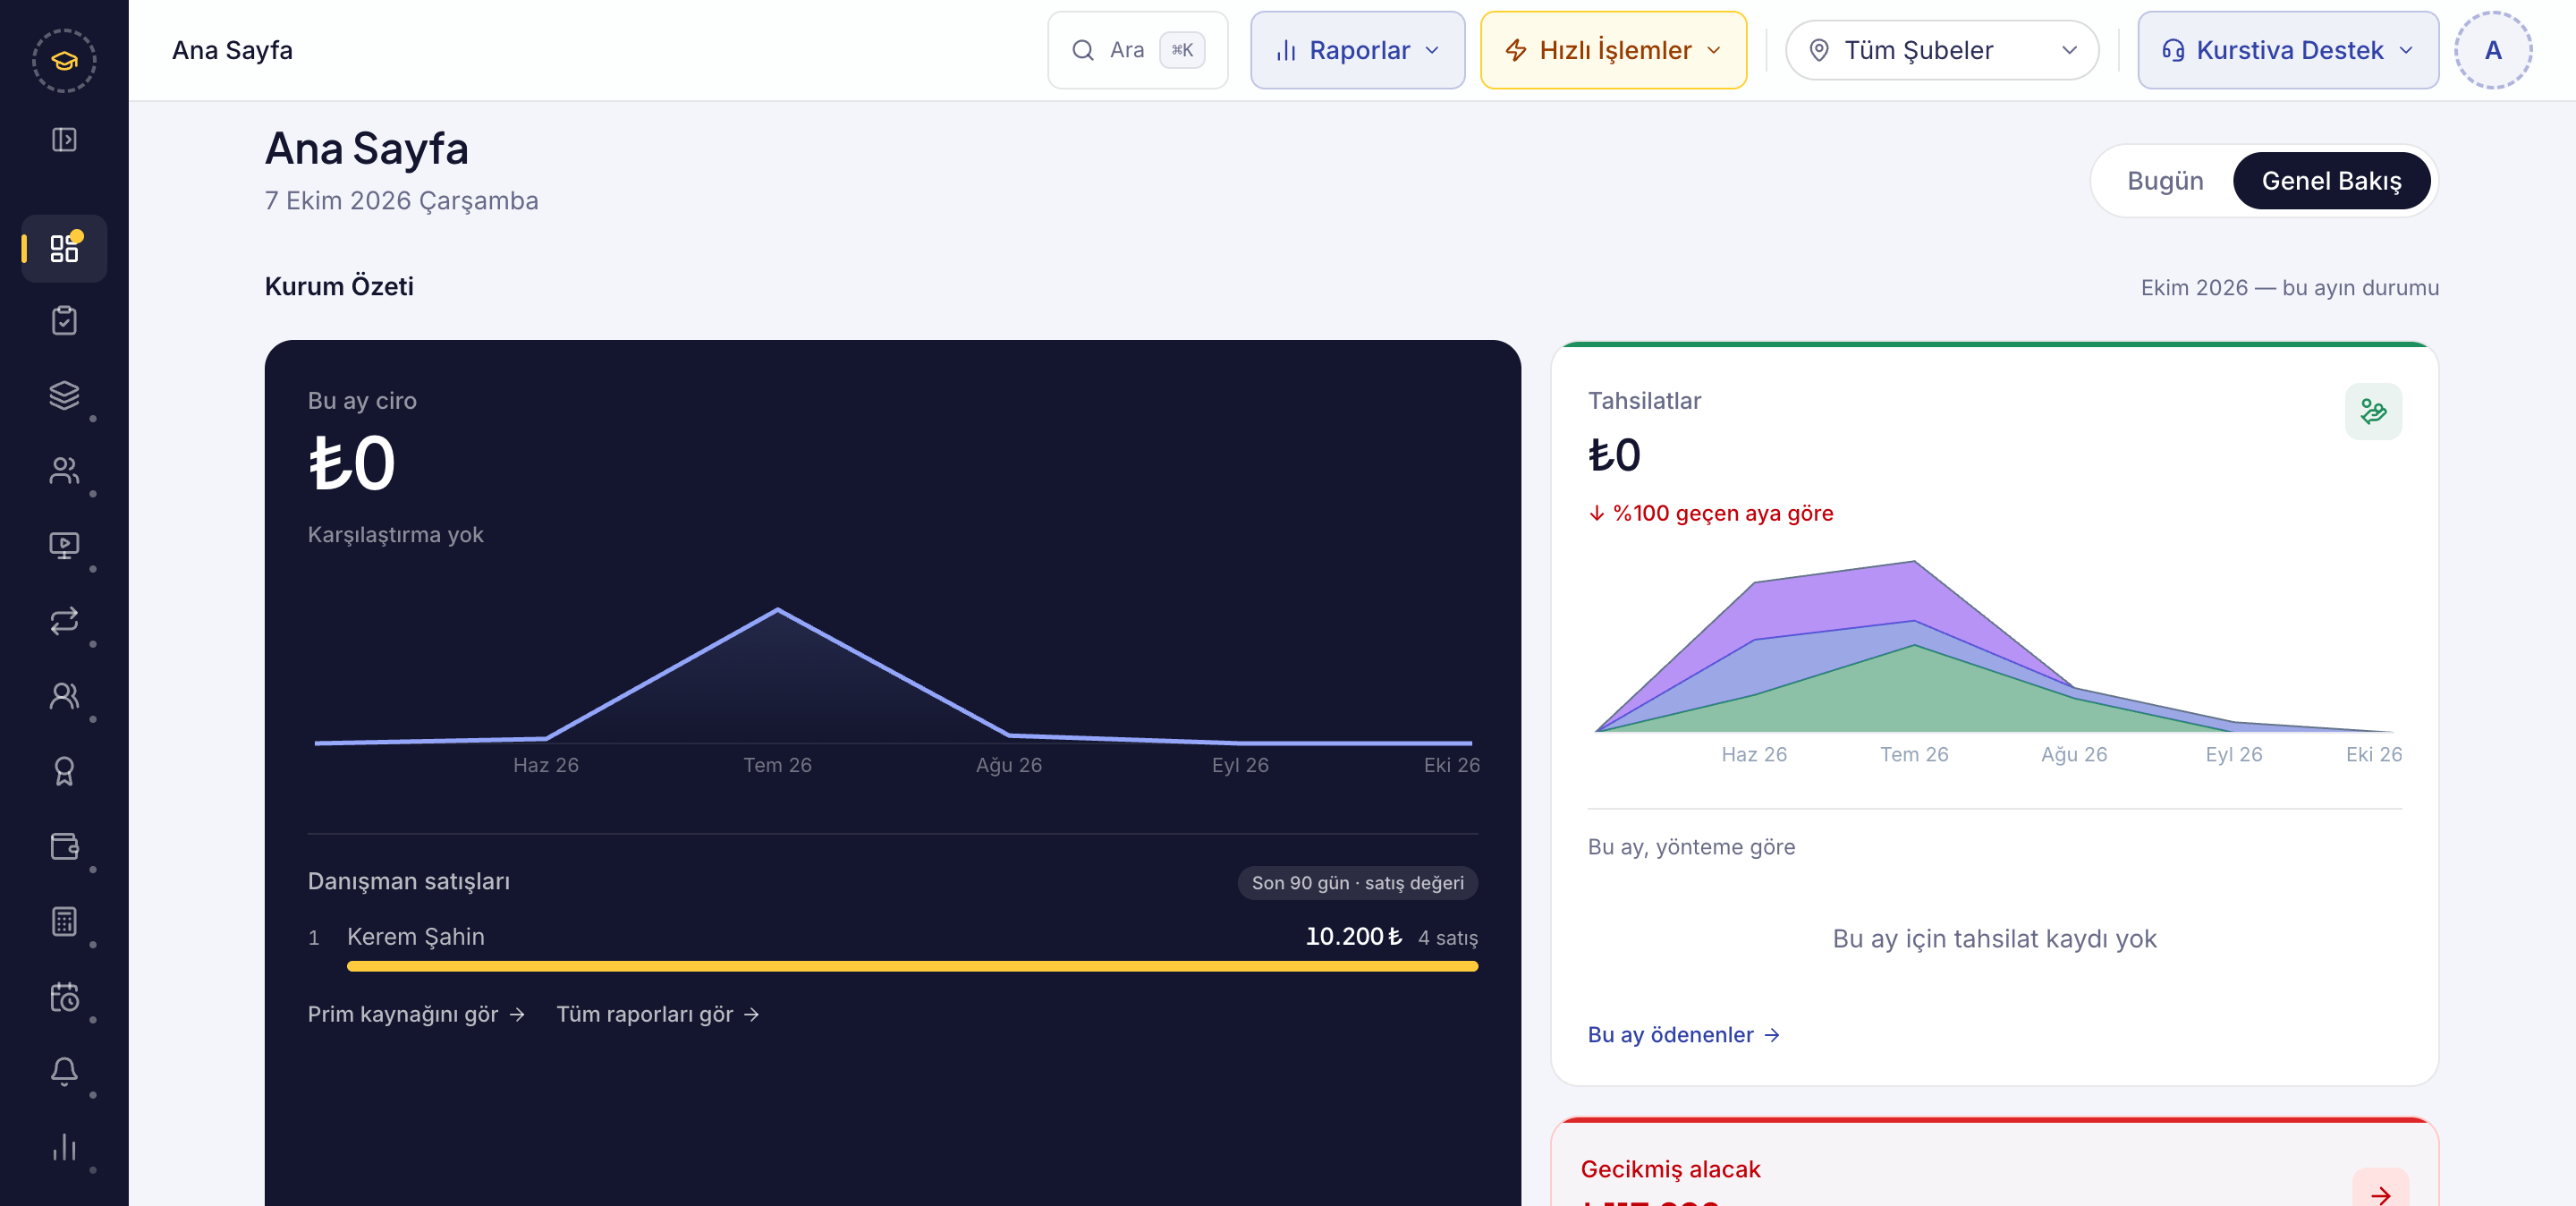Screen dimensions: 2576x1206
Task: Open the screen with play button sidebar icon
Action: [x=64, y=545]
